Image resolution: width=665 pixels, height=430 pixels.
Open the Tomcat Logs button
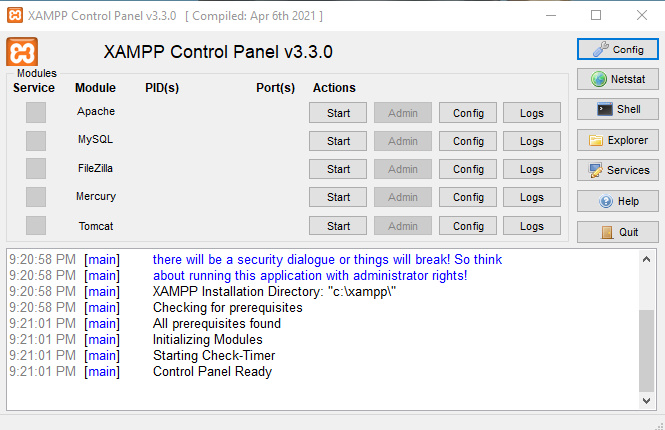click(x=531, y=226)
